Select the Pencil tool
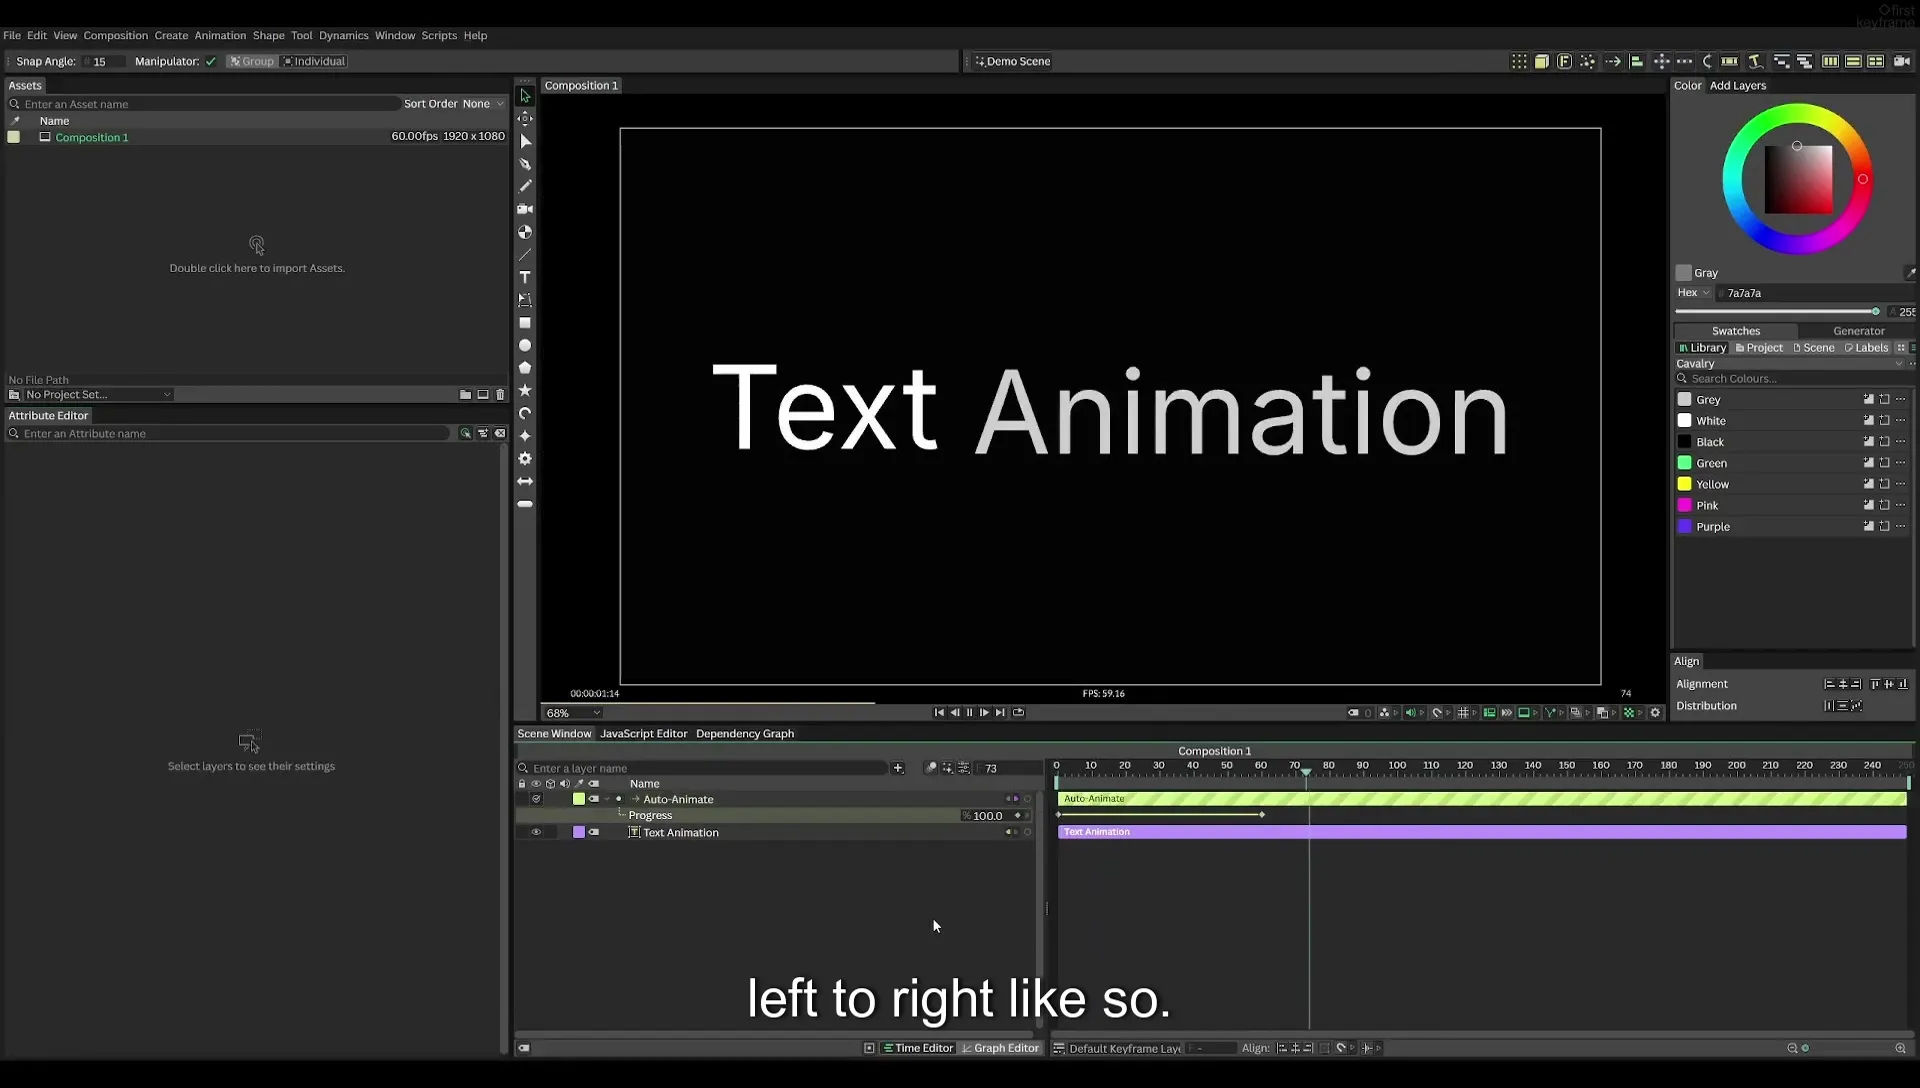This screenshot has width=1920, height=1088. 525,186
